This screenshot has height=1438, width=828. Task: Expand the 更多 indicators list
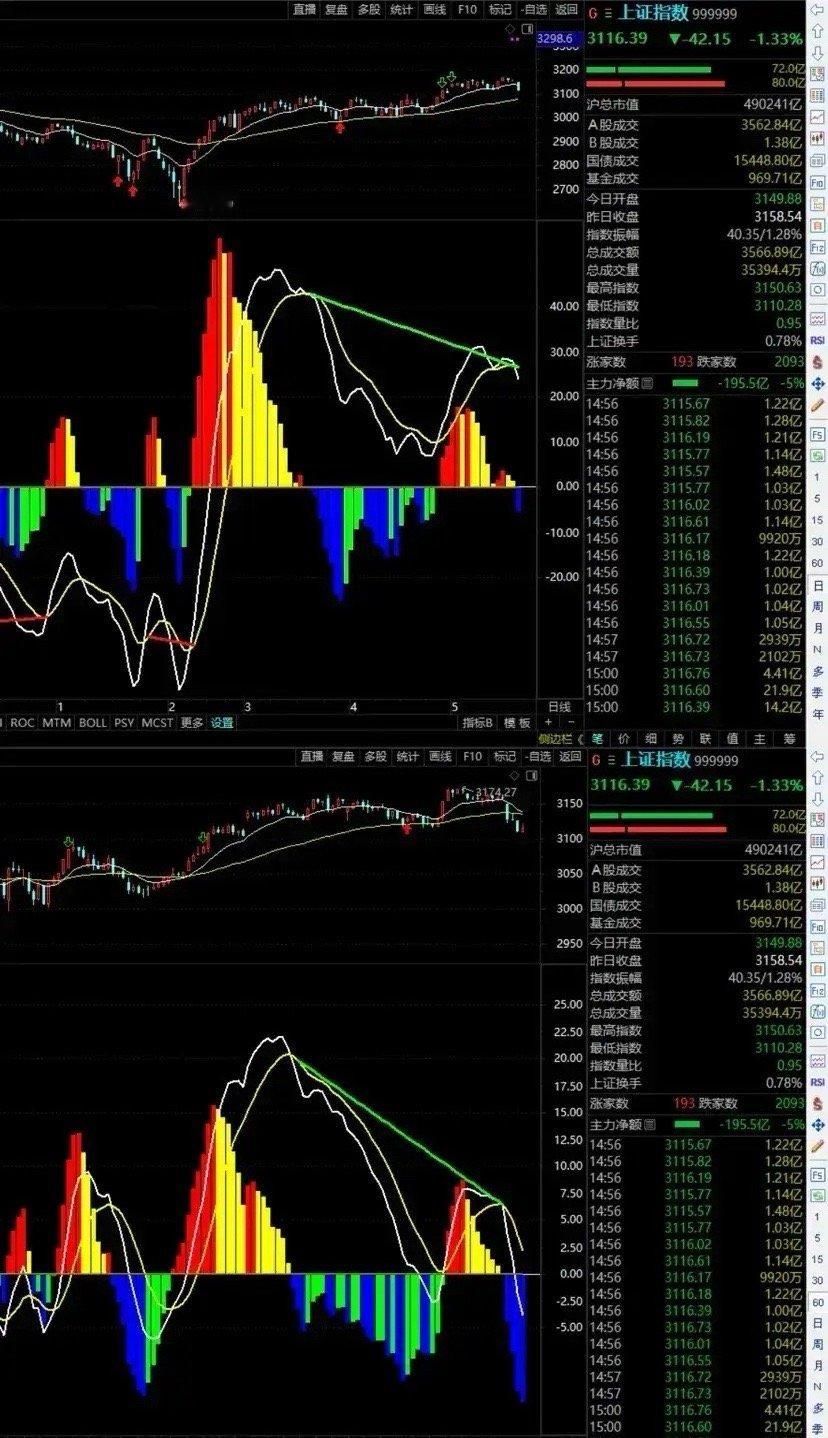[x=192, y=723]
